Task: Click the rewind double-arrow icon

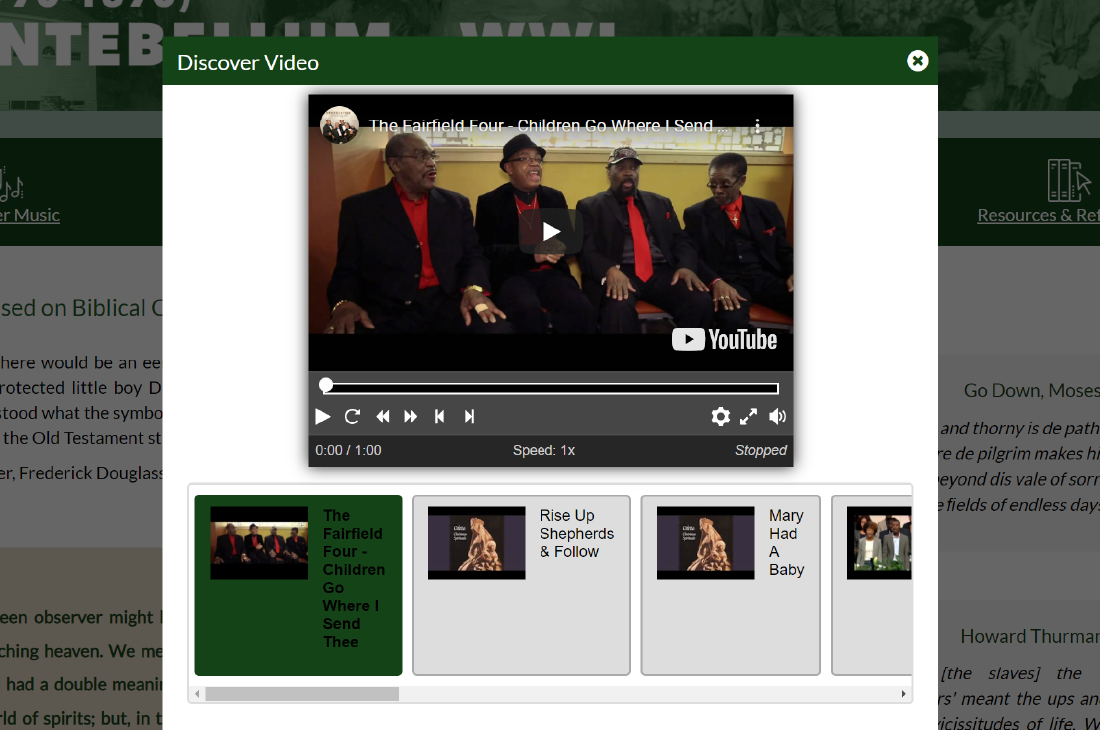Action: coord(382,417)
